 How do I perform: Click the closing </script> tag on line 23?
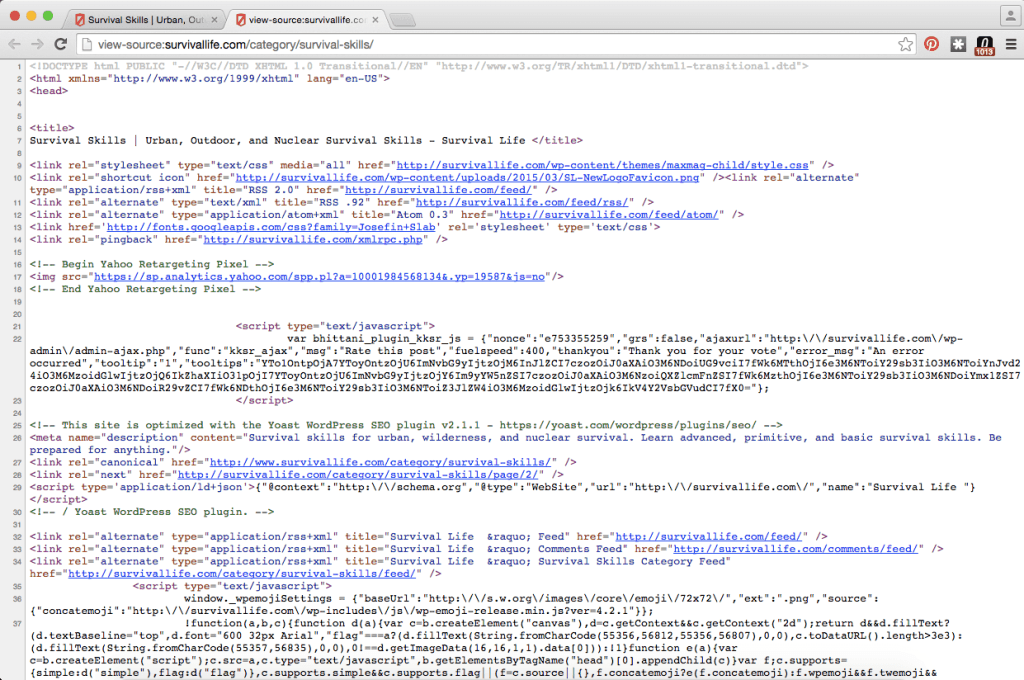pyautogui.click(x=264, y=400)
